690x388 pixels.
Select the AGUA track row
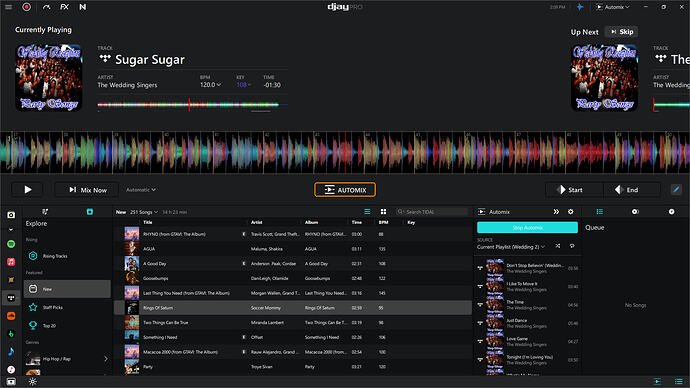click(293, 249)
